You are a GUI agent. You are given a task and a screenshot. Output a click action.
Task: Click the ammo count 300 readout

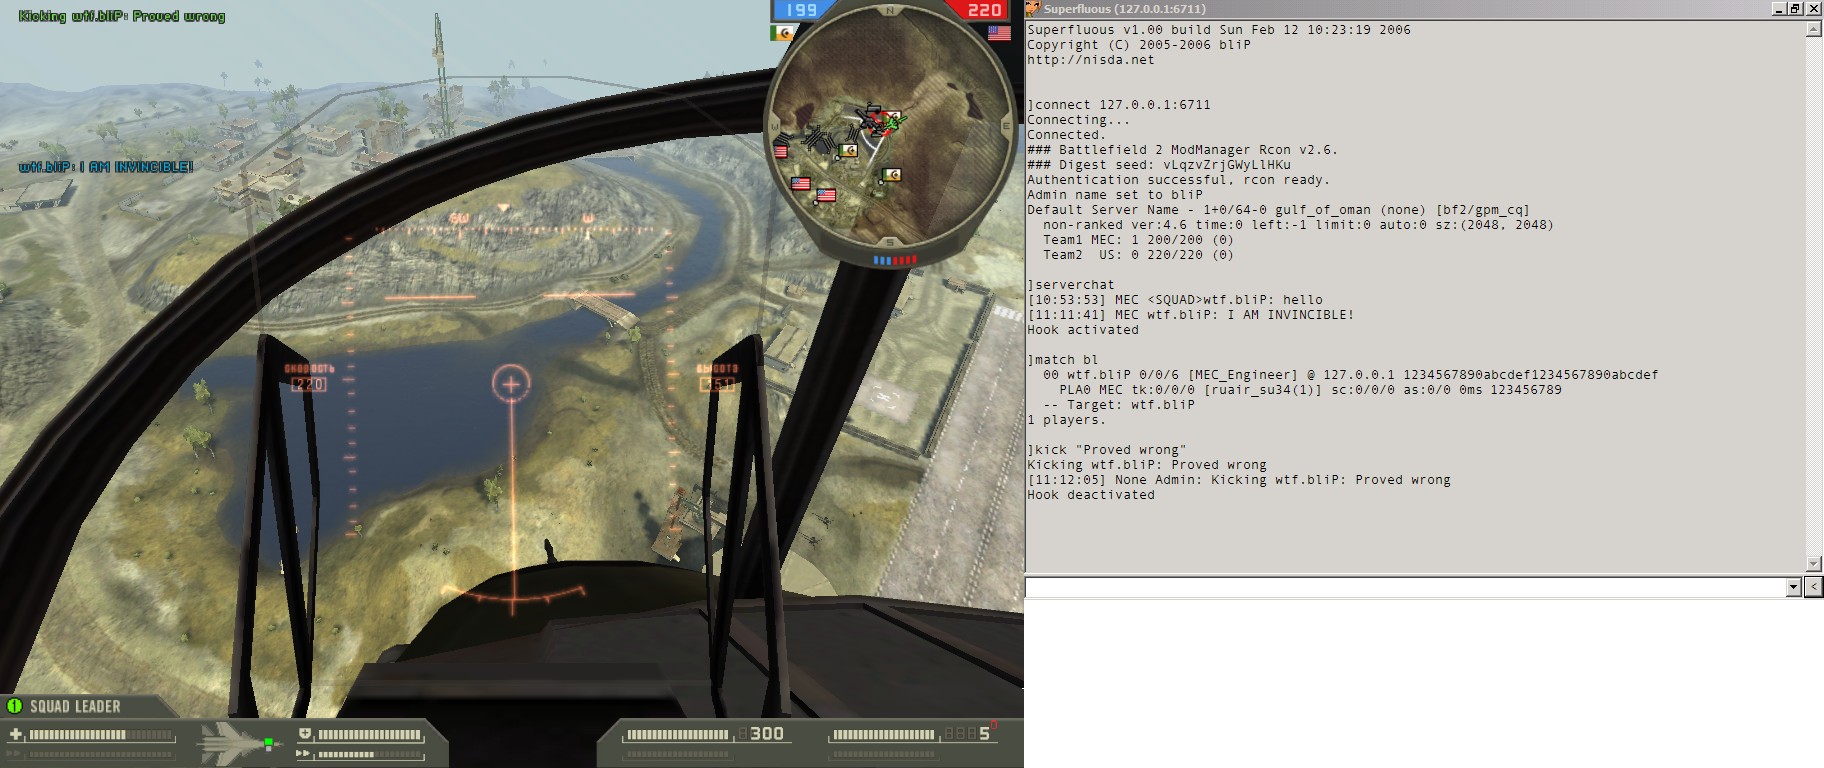click(x=767, y=734)
